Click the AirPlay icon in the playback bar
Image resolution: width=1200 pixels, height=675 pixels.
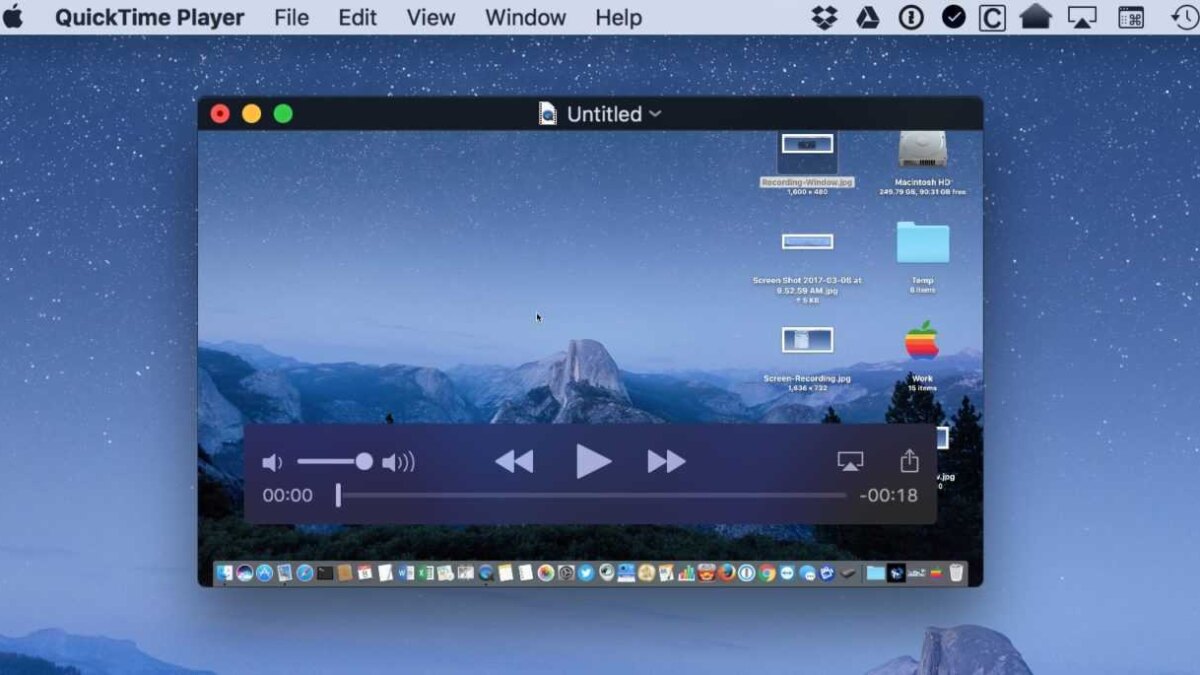click(x=849, y=460)
